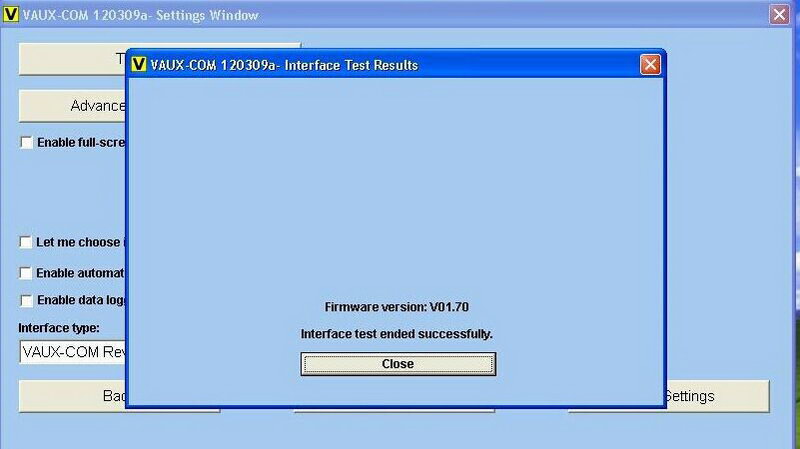Open the Interface type combo box
The width and height of the screenshot is (800, 449).
click(x=73, y=352)
